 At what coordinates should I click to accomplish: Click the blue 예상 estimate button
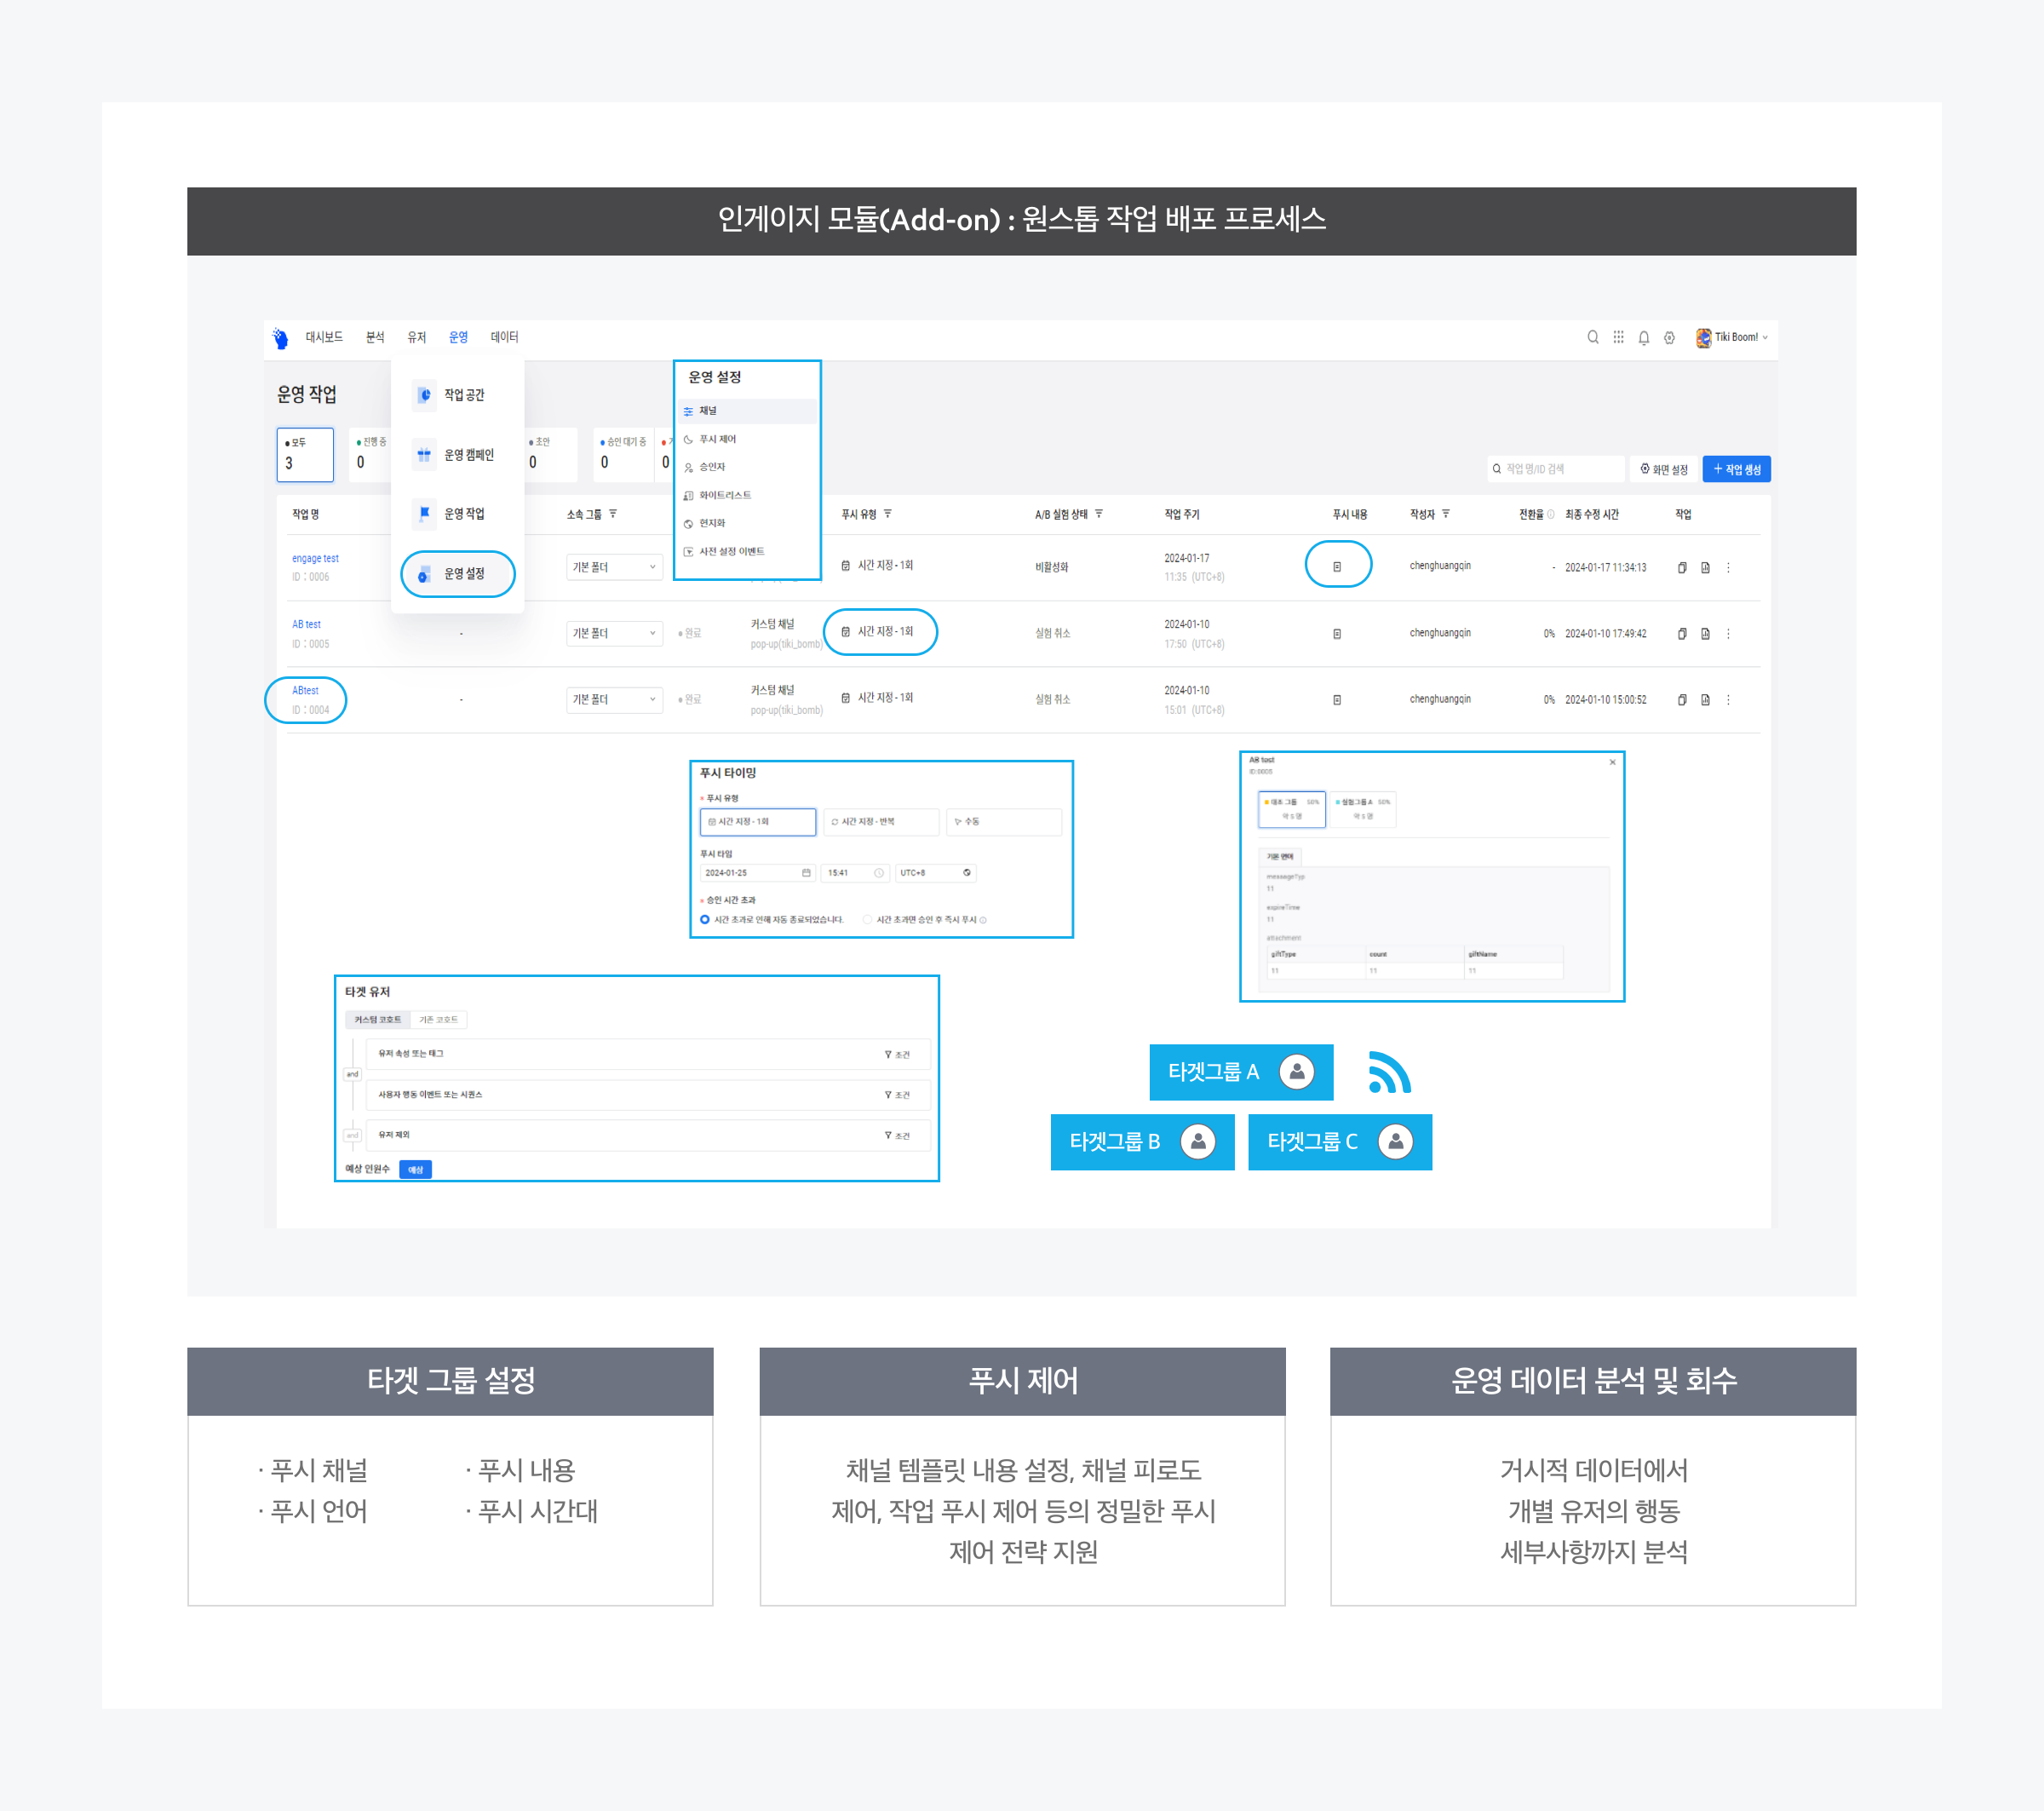pos(415,1169)
